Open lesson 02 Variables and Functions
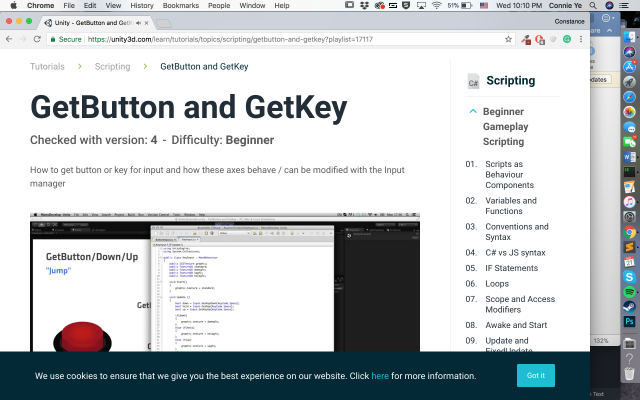The height and width of the screenshot is (400, 640). point(511,206)
